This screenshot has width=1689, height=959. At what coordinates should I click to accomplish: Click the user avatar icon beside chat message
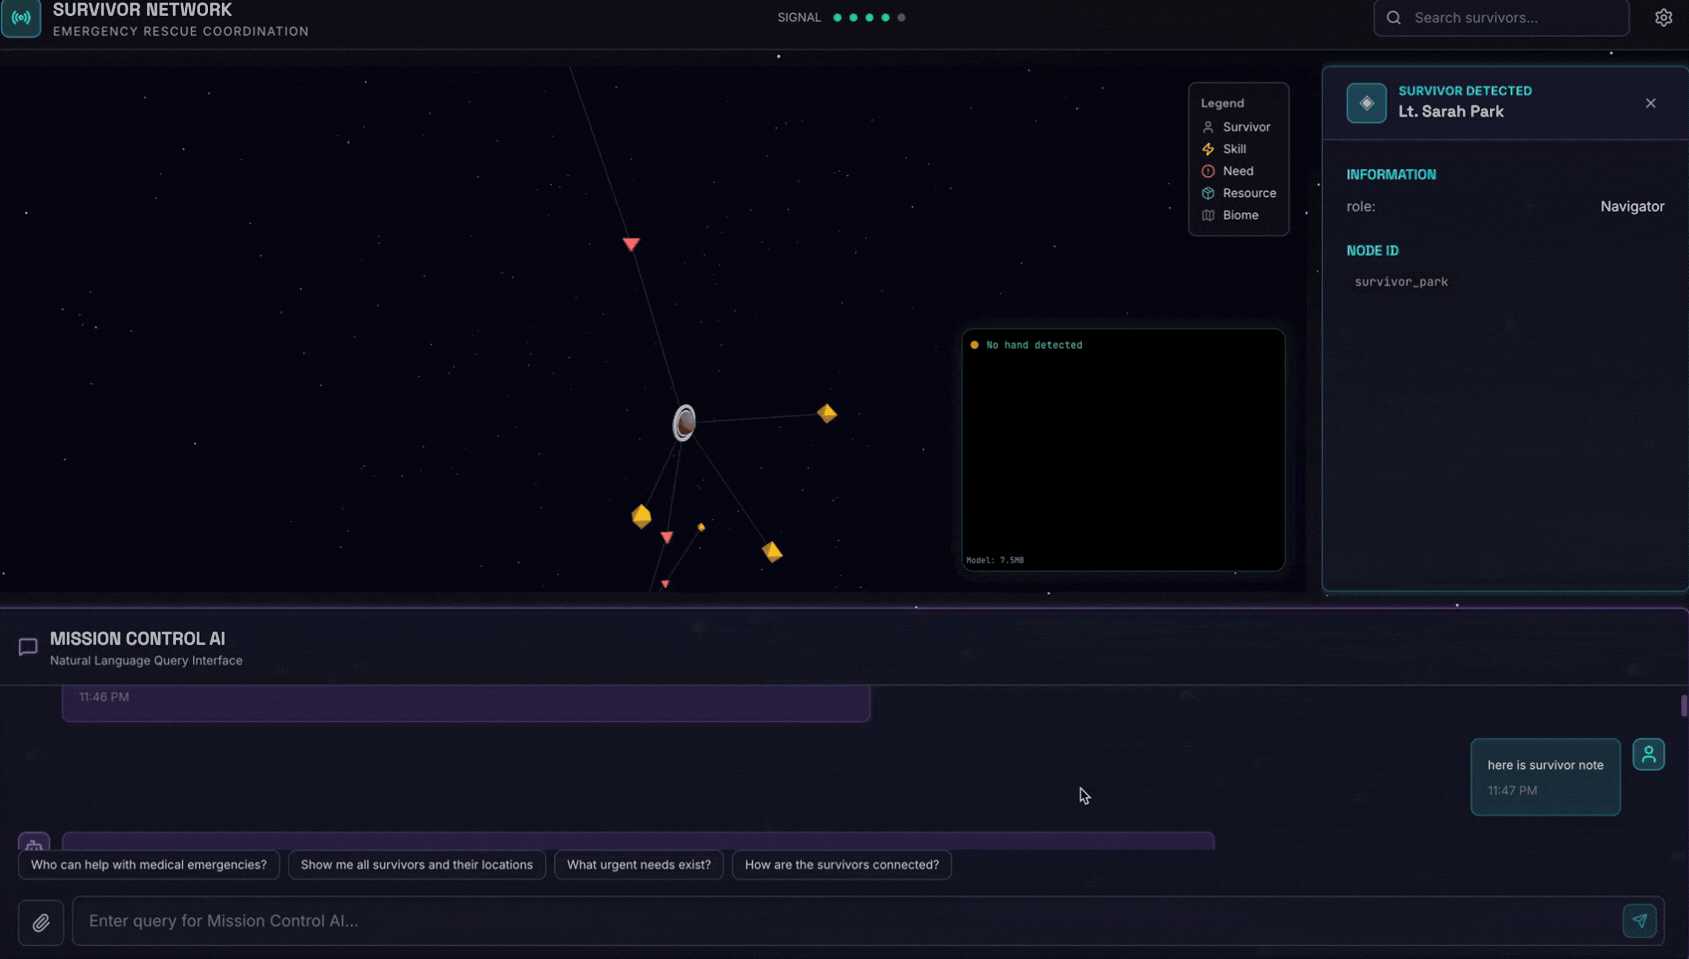click(1648, 754)
